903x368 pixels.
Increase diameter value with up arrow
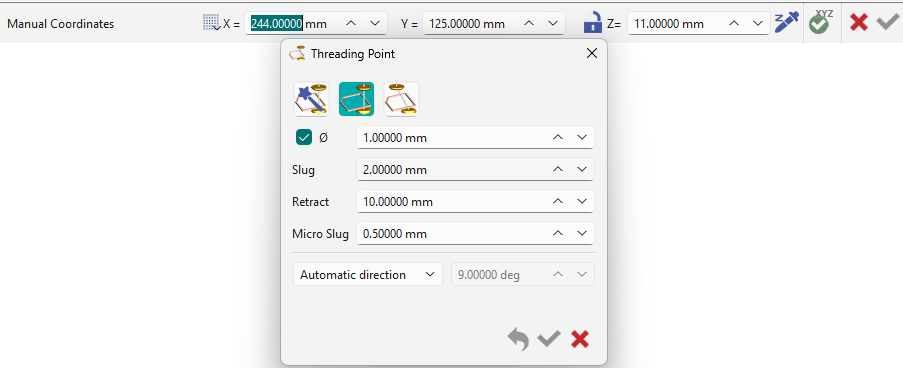coord(557,138)
